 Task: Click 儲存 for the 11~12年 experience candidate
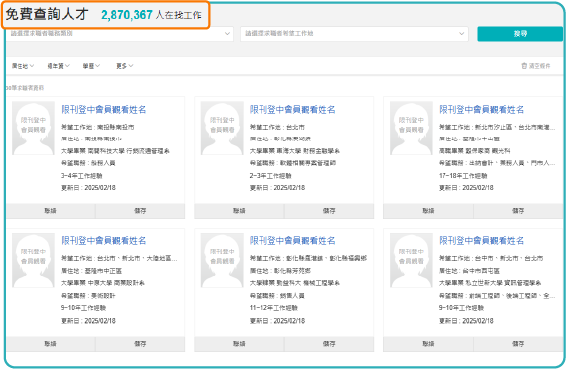click(329, 344)
